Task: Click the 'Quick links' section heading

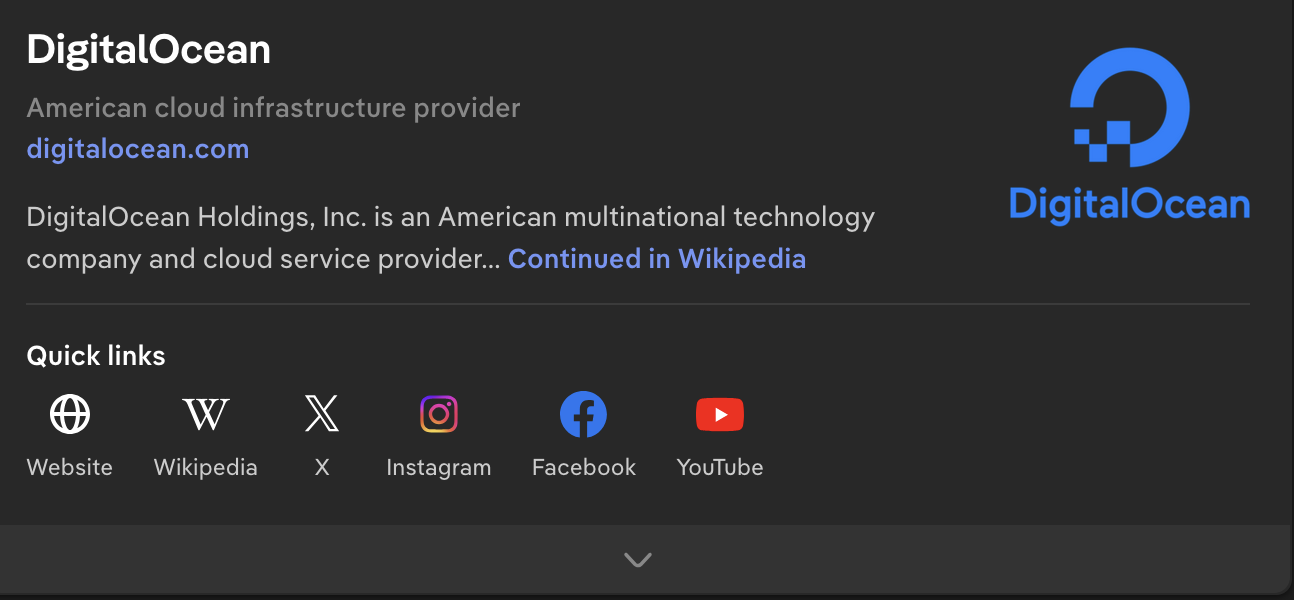Action: pos(96,355)
